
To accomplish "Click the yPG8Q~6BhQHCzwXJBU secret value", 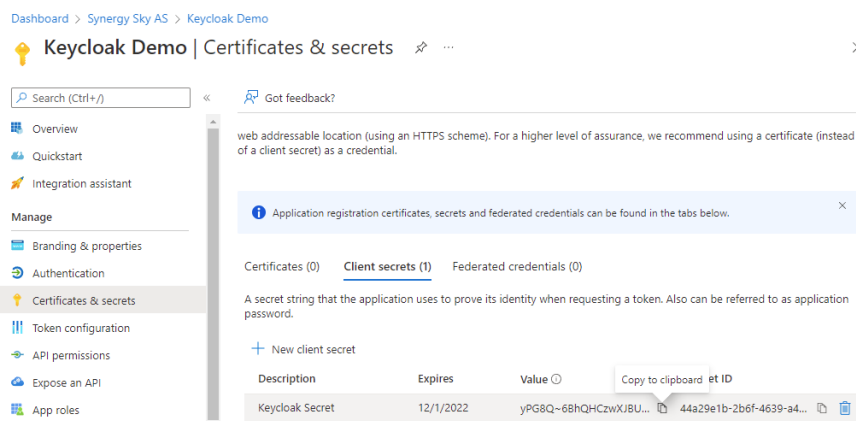I will [x=585, y=407].
